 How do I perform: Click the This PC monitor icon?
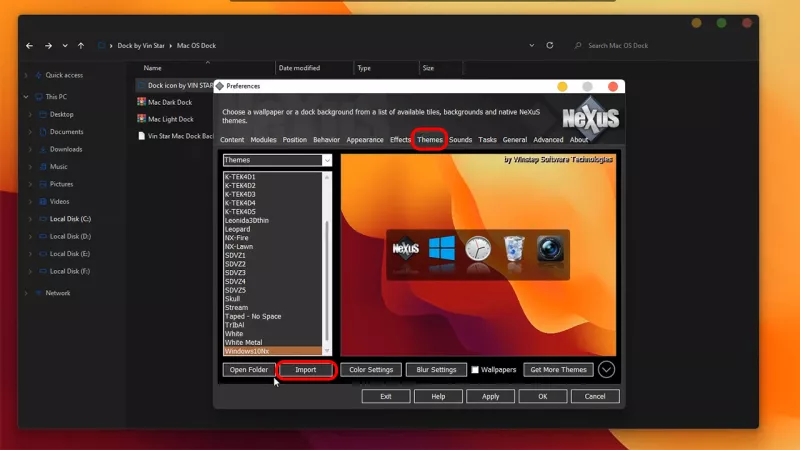(39, 96)
